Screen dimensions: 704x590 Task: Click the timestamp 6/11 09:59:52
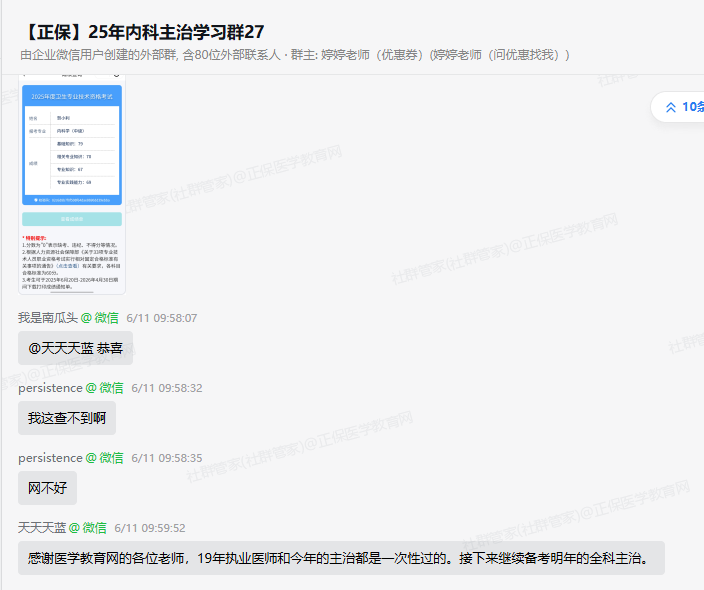(150, 528)
